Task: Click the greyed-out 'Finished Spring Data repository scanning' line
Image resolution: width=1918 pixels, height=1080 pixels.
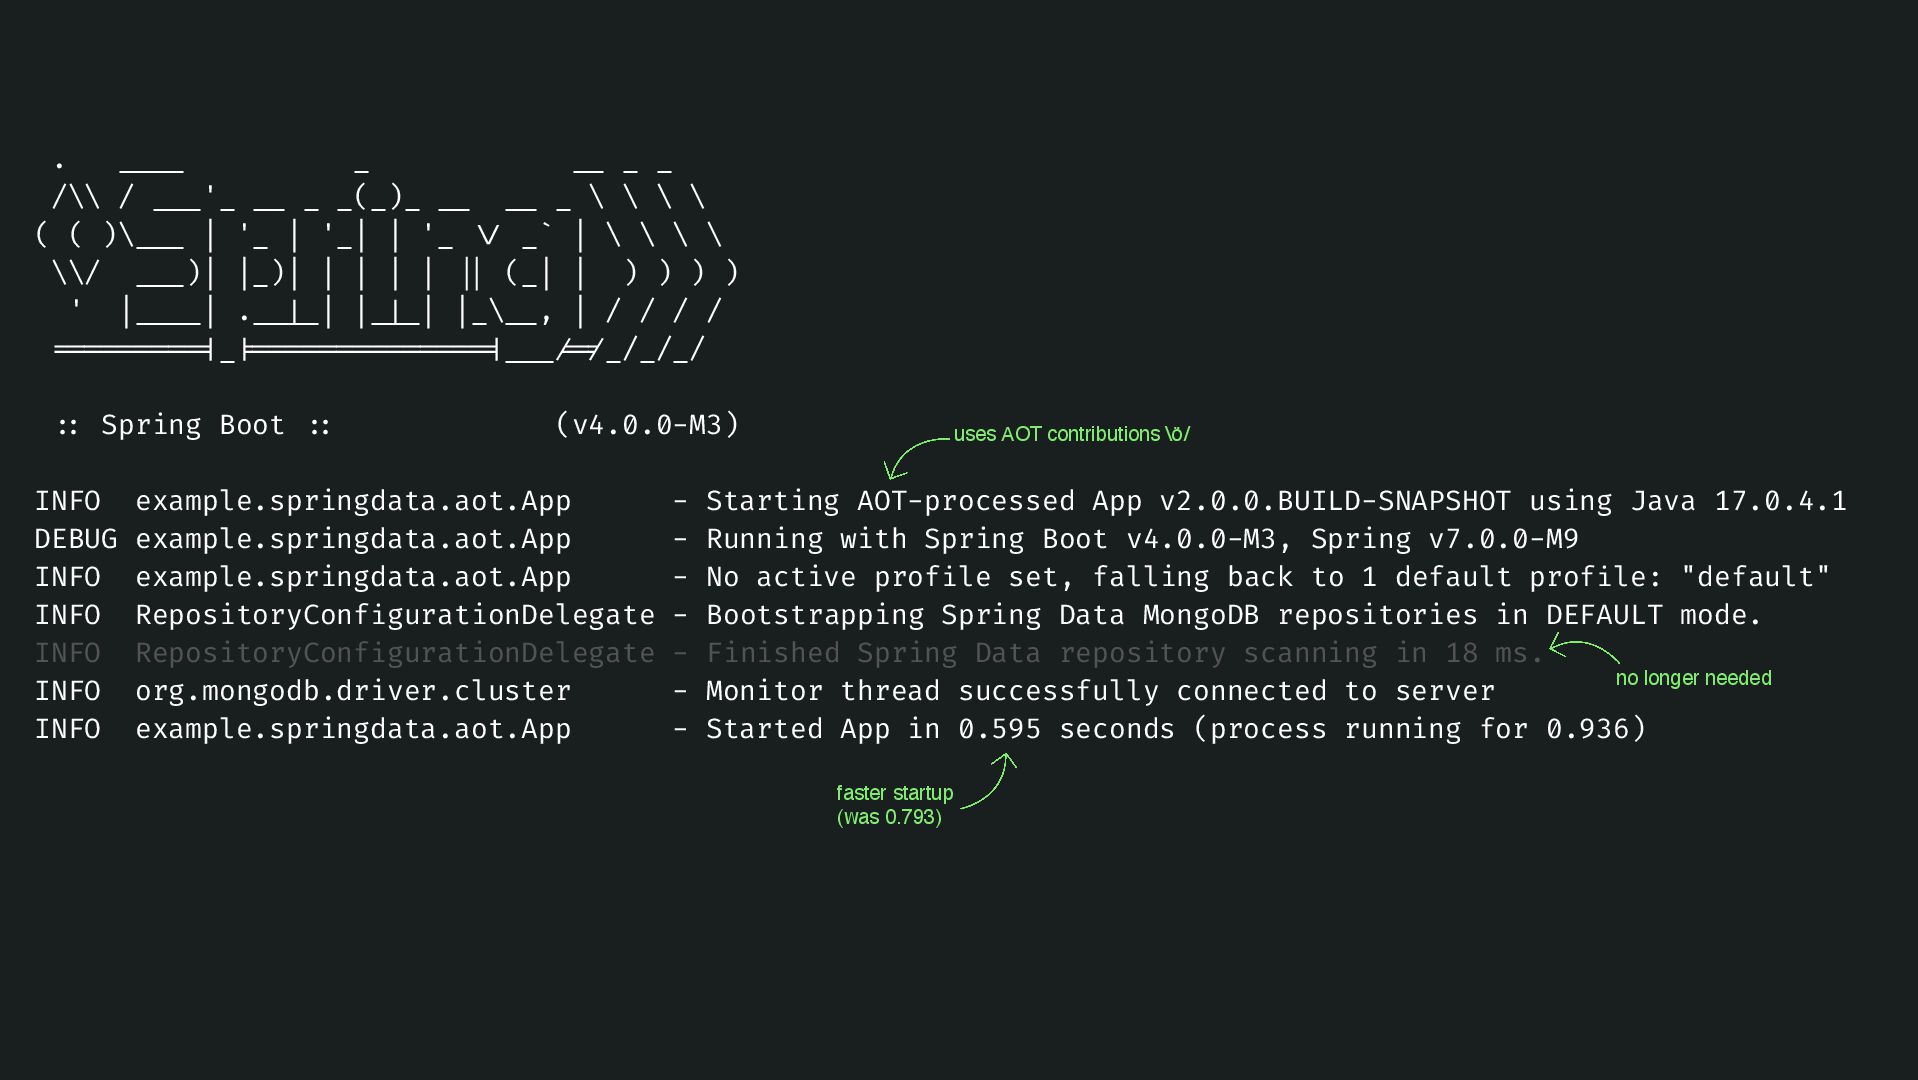Action: point(790,653)
